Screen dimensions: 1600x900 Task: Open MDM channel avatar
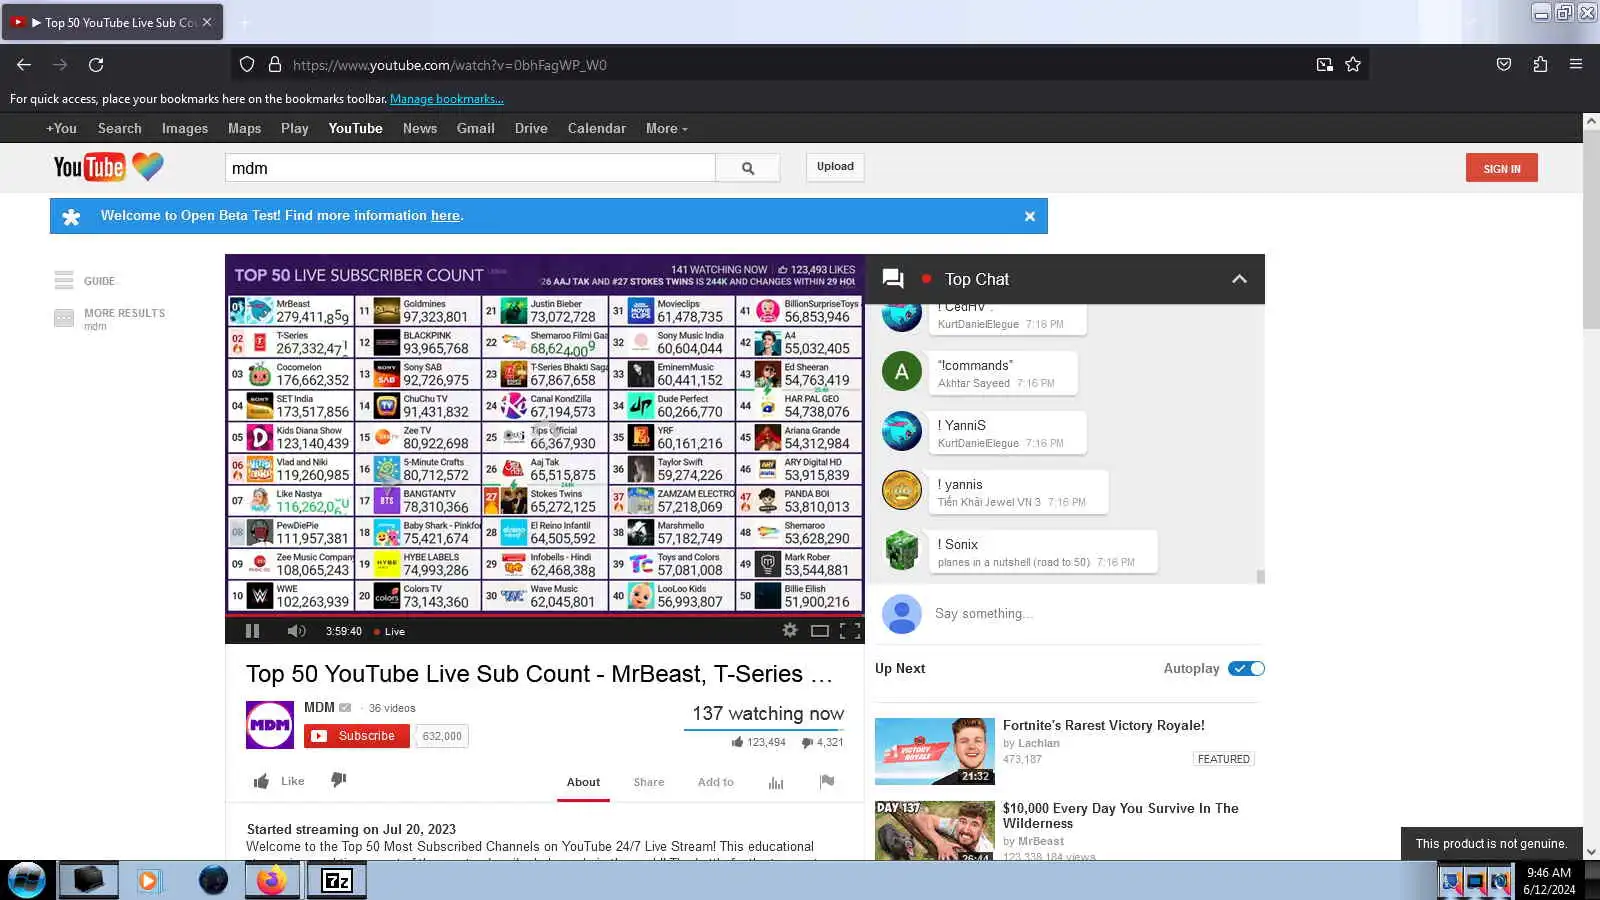pyautogui.click(x=270, y=725)
